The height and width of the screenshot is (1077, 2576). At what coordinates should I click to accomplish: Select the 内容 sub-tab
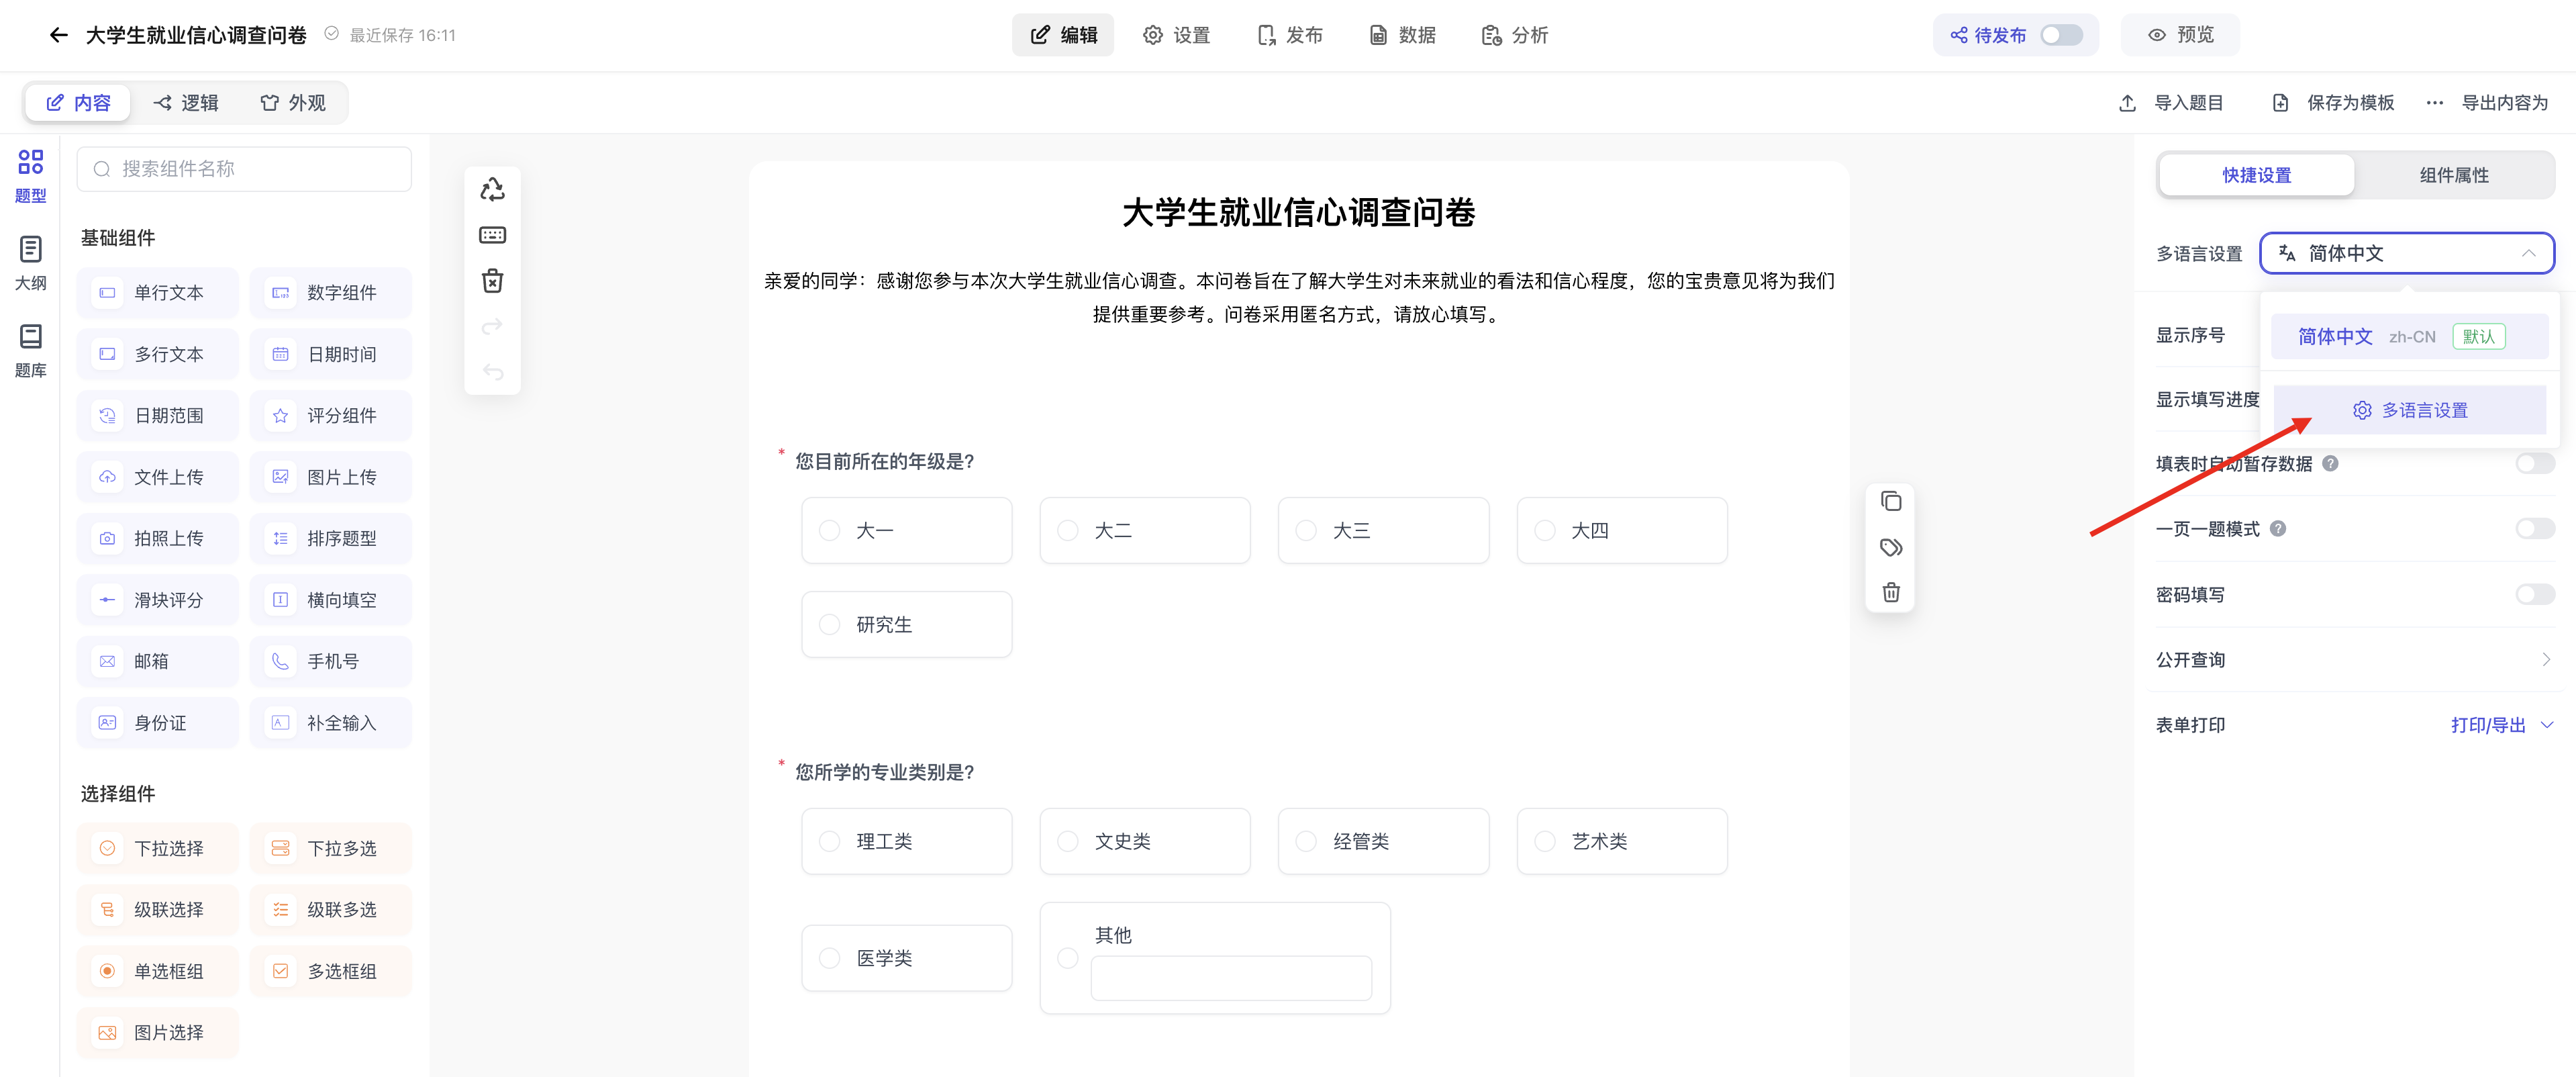point(78,102)
